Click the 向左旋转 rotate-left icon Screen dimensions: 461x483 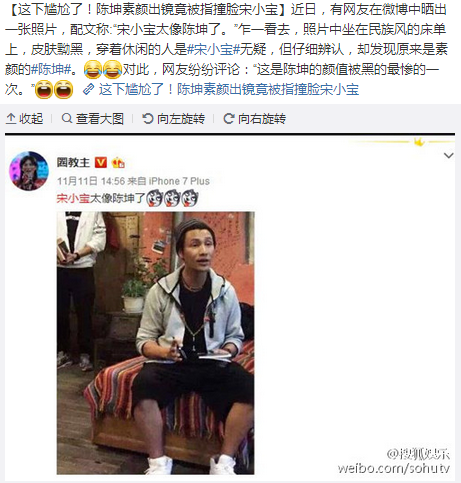coord(148,118)
